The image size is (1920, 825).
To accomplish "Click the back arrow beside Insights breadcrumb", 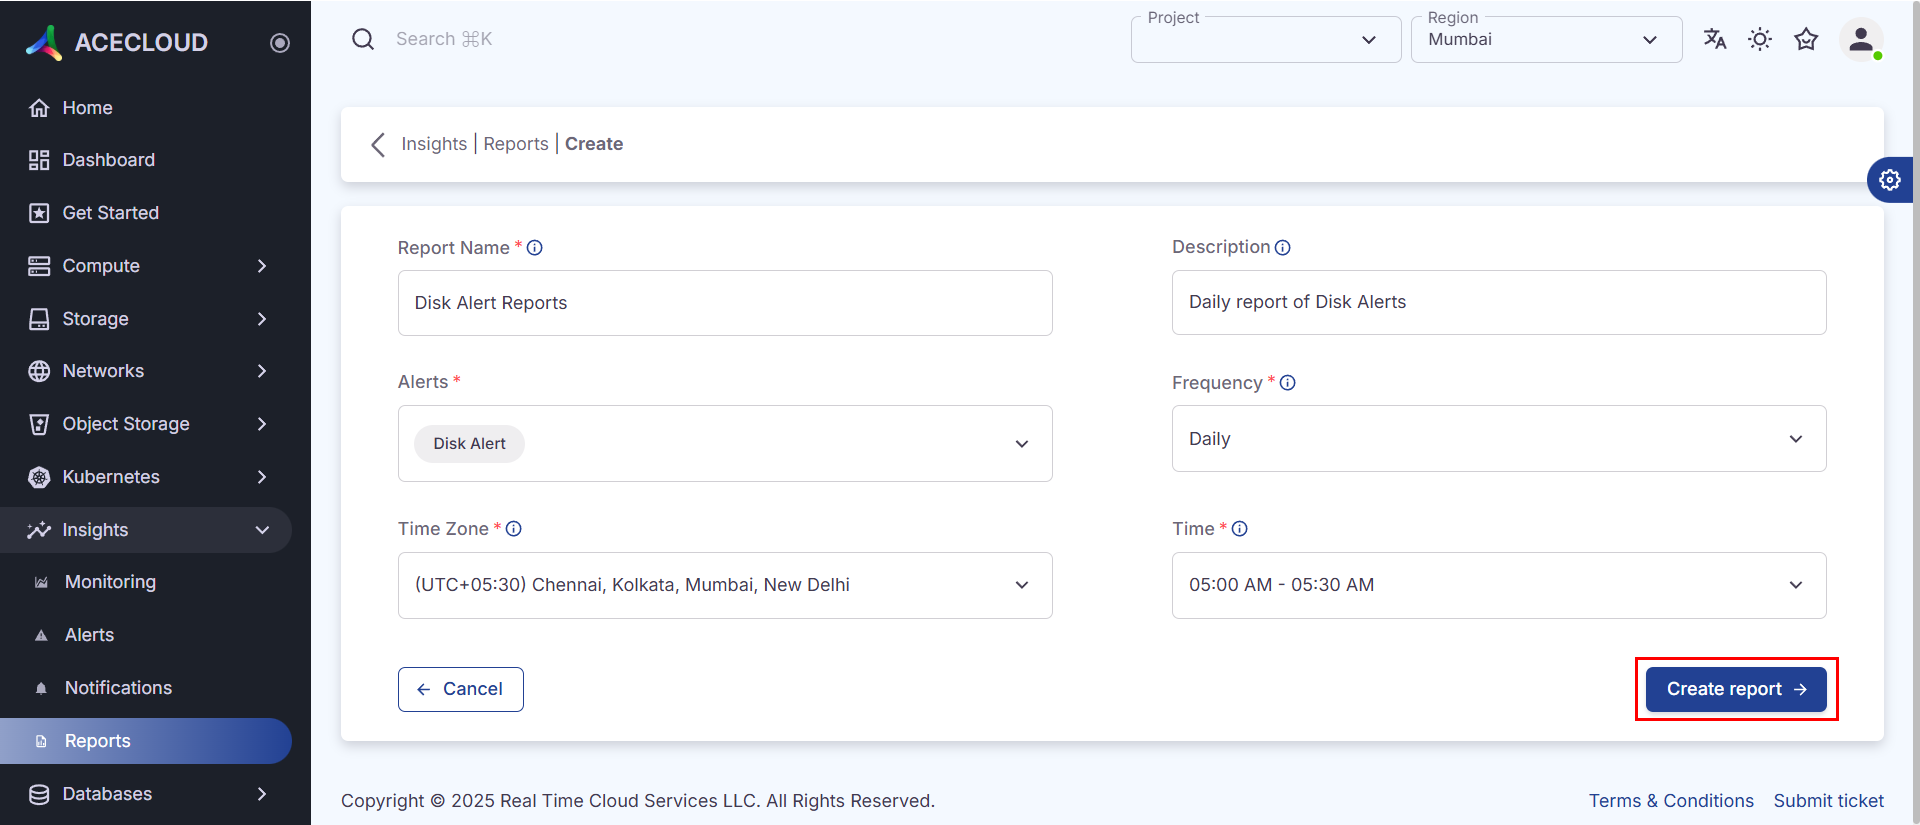I will point(378,145).
